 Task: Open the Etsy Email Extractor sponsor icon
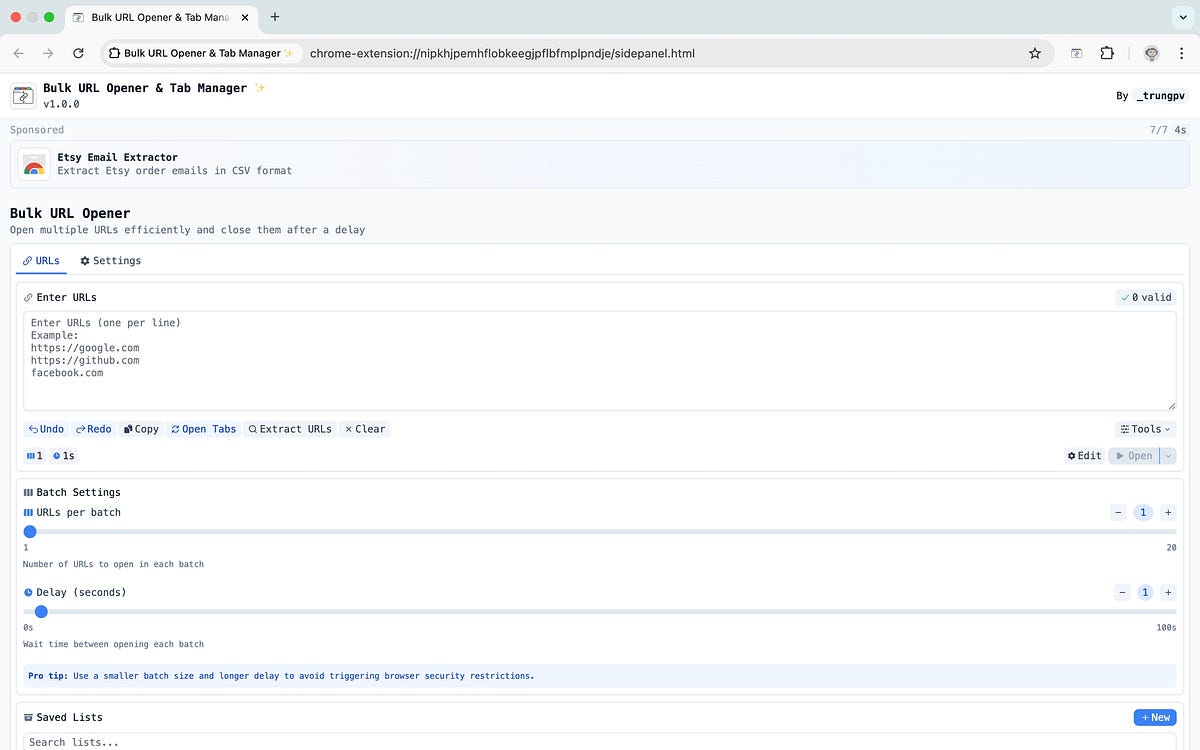33,163
